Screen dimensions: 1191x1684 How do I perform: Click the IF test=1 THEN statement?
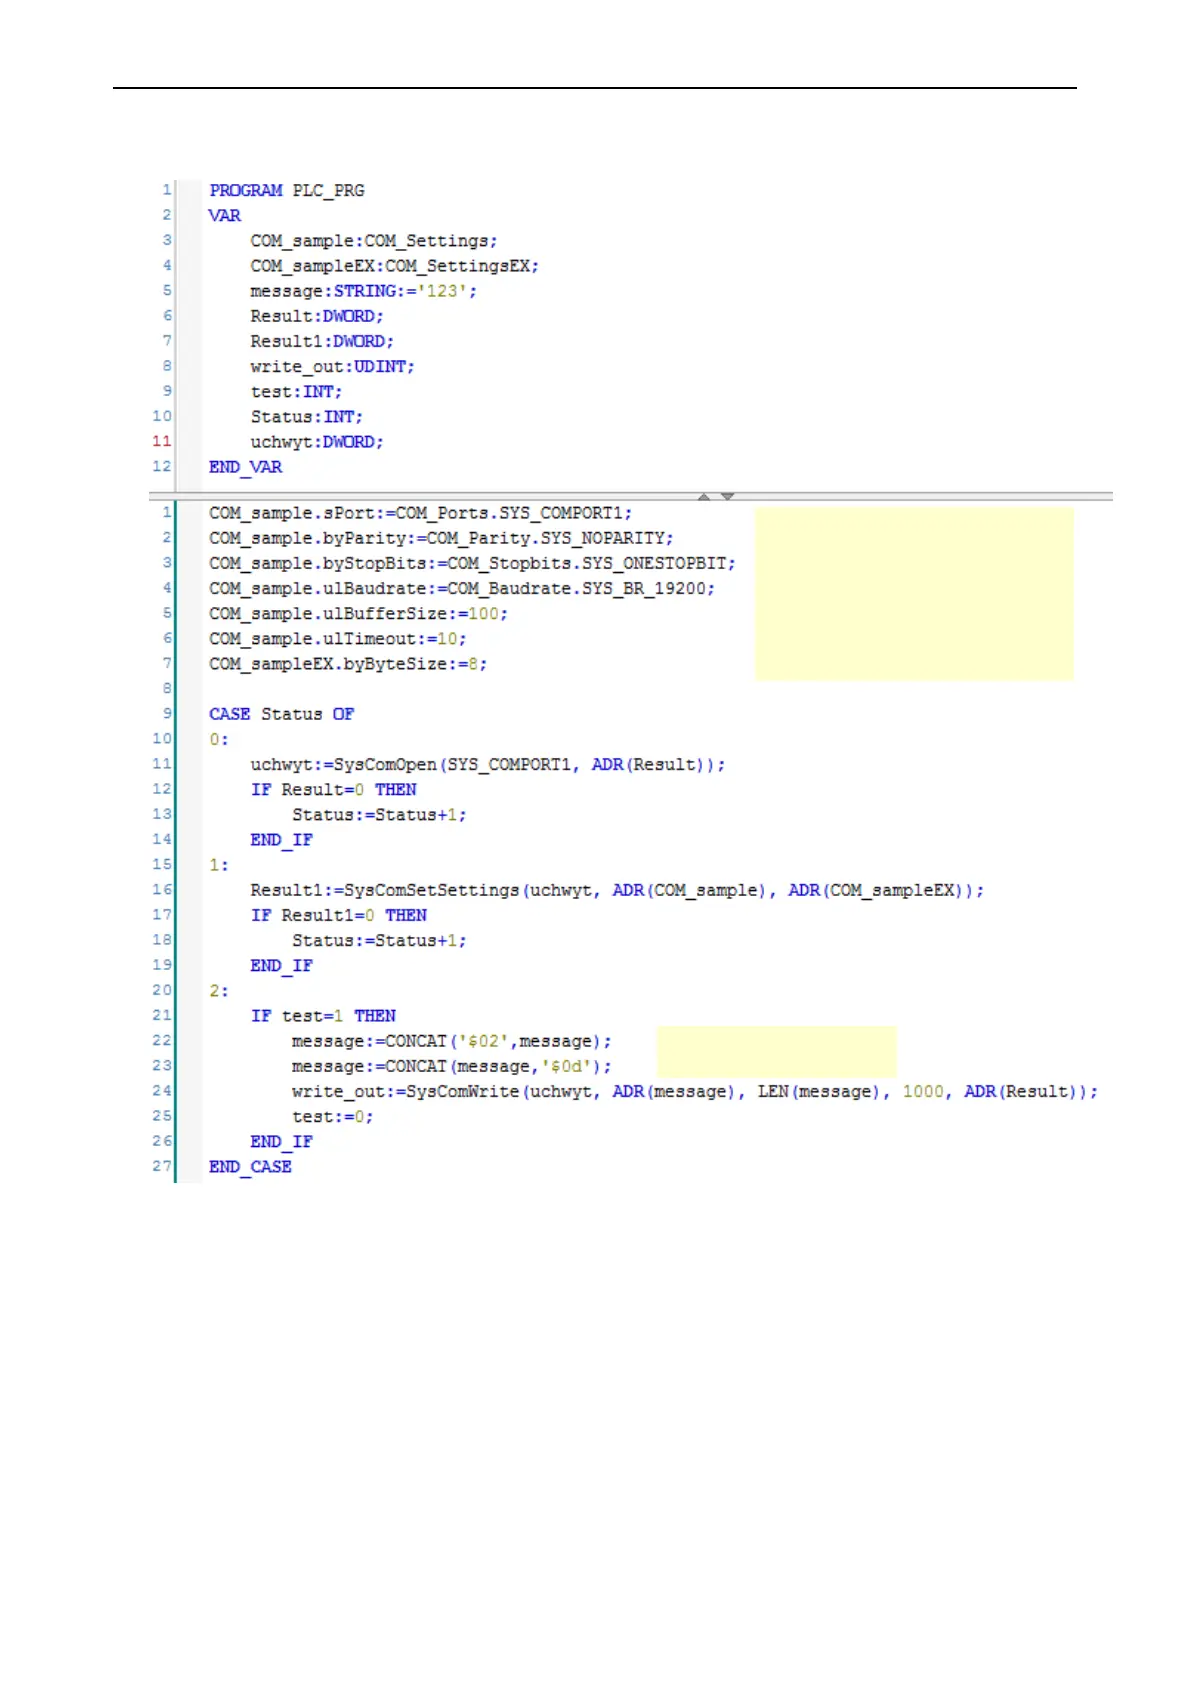pyautogui.click(x=323, y=1016)
